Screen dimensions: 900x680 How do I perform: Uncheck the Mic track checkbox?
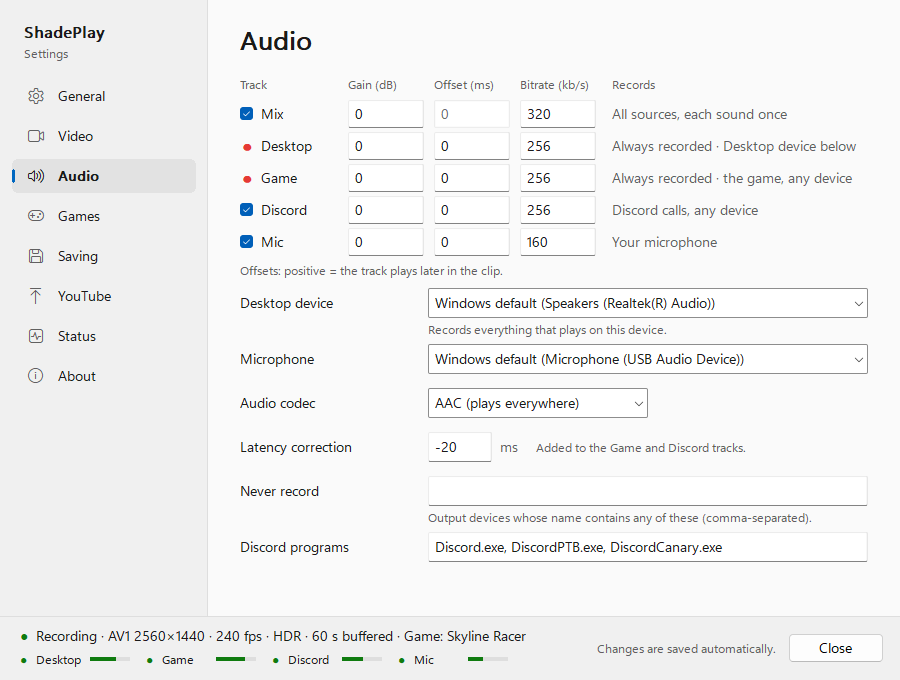(246, 242)
